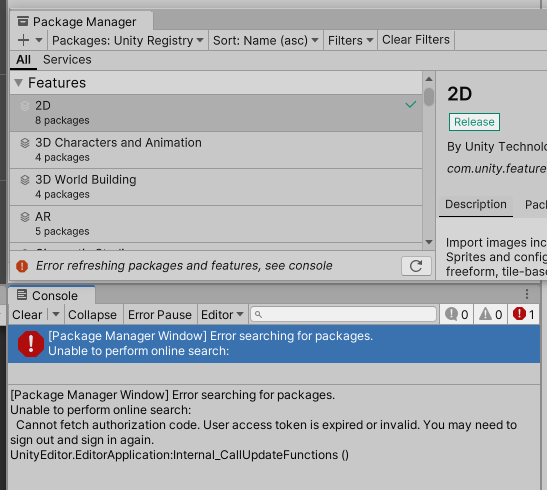Image resolution: width=547 pixels, height=490 pixels.
Task: Click the com.unity.feature package name text
Action: click(497, 169)
